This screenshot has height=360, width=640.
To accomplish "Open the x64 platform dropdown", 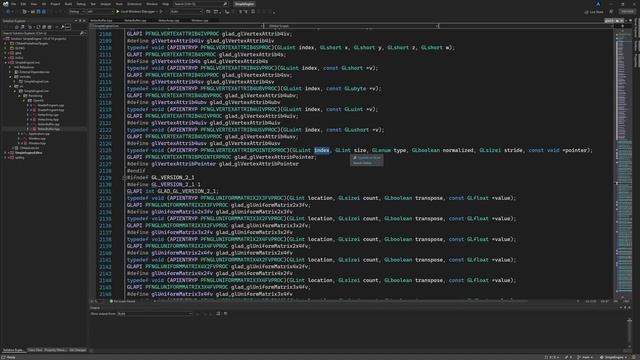I will pyautogui.click(x=100, y=12).
